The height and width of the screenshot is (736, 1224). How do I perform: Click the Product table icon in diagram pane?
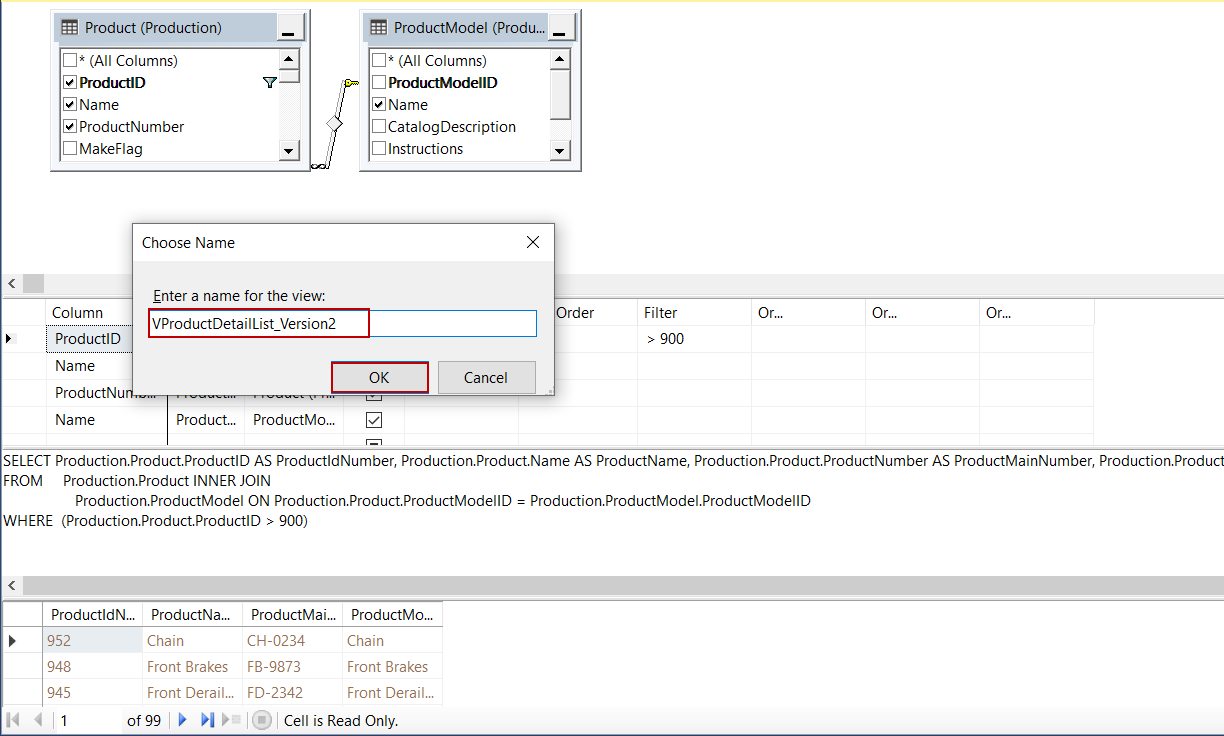[70, 28]
